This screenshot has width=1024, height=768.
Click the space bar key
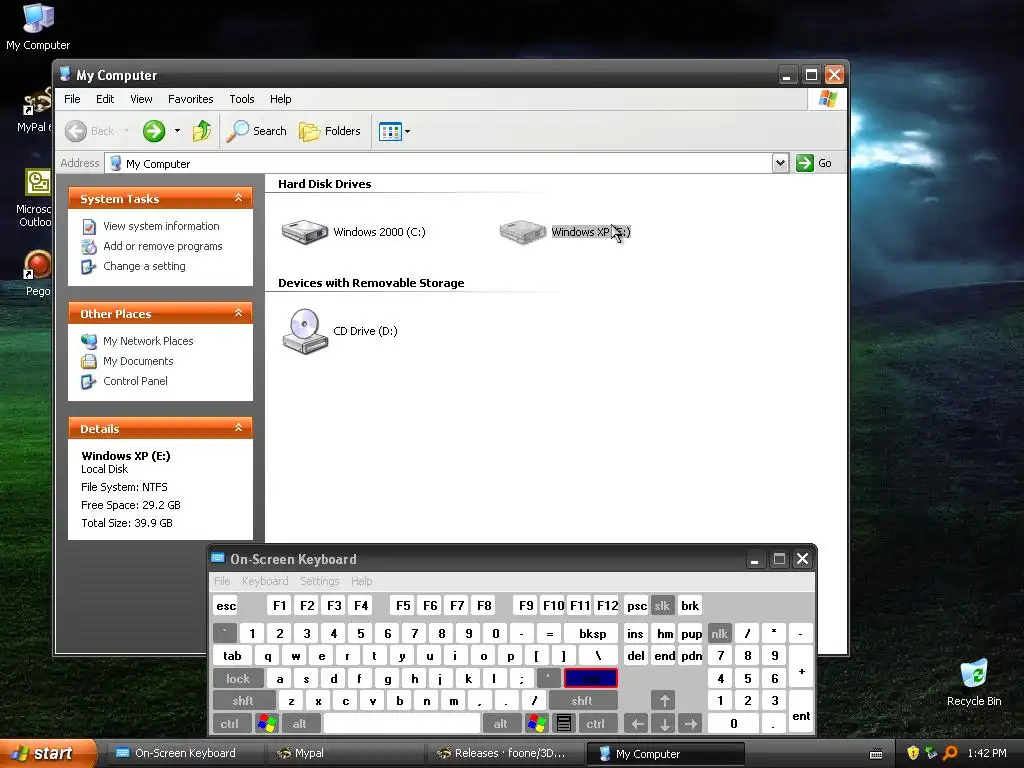(402, 724)
